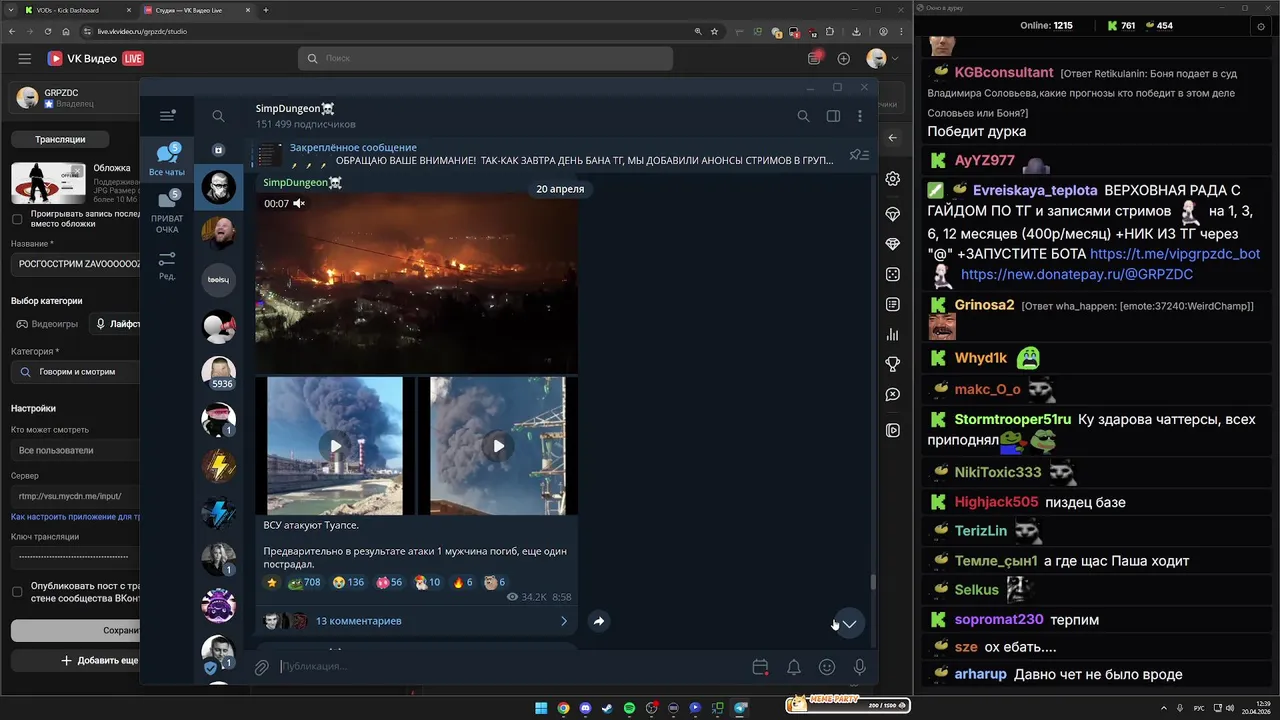
Task: Select the ПРИВАТ ОЧКА folder
Action: point(167,212)
